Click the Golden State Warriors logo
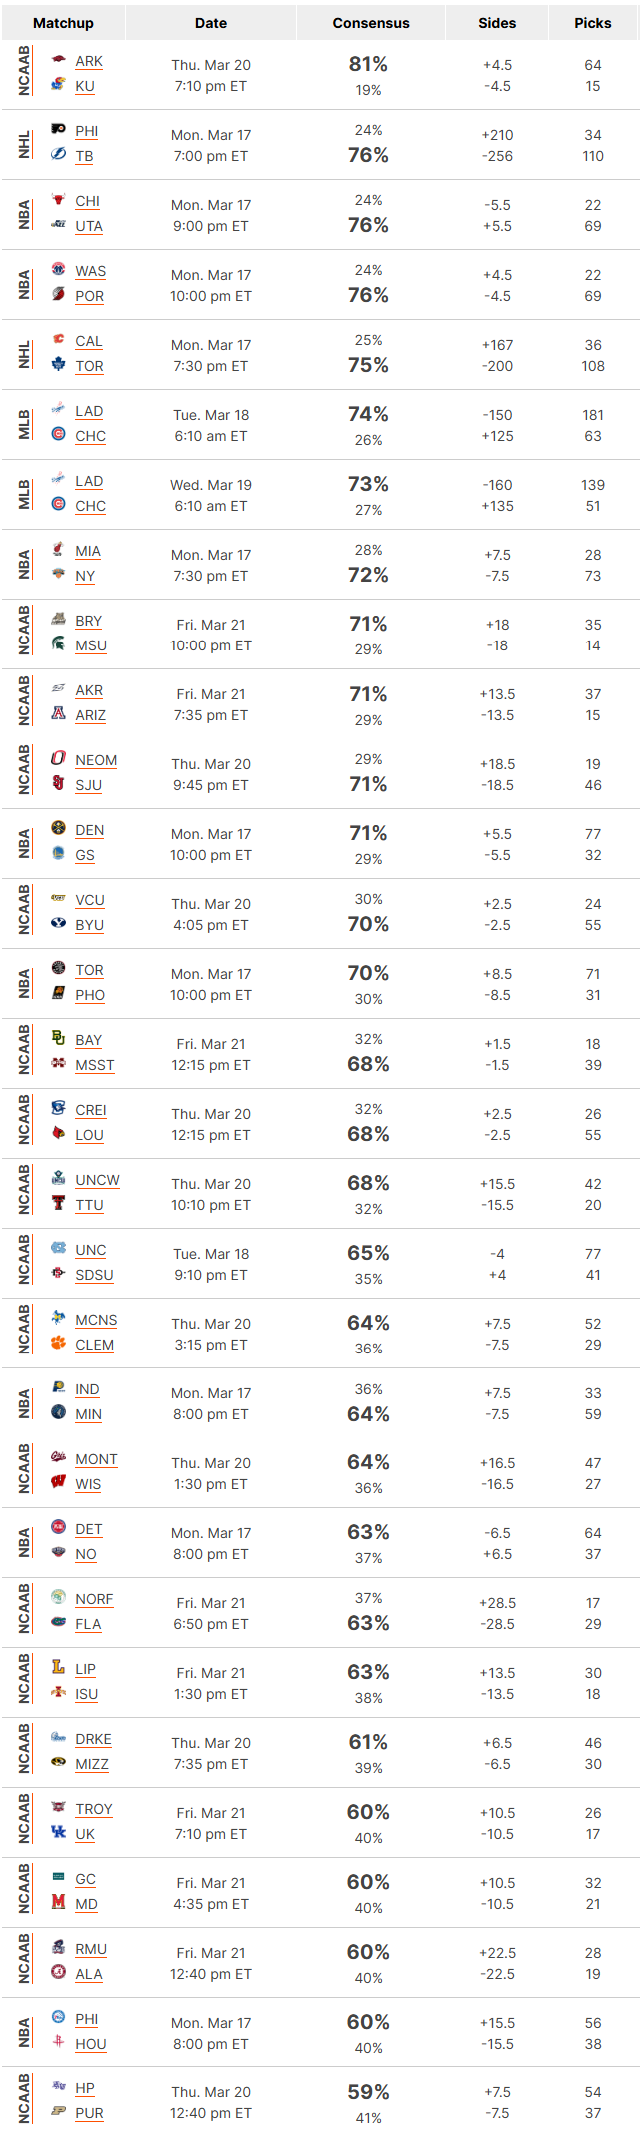Viewport: 640px width, 2135px height. coord(58,853)
